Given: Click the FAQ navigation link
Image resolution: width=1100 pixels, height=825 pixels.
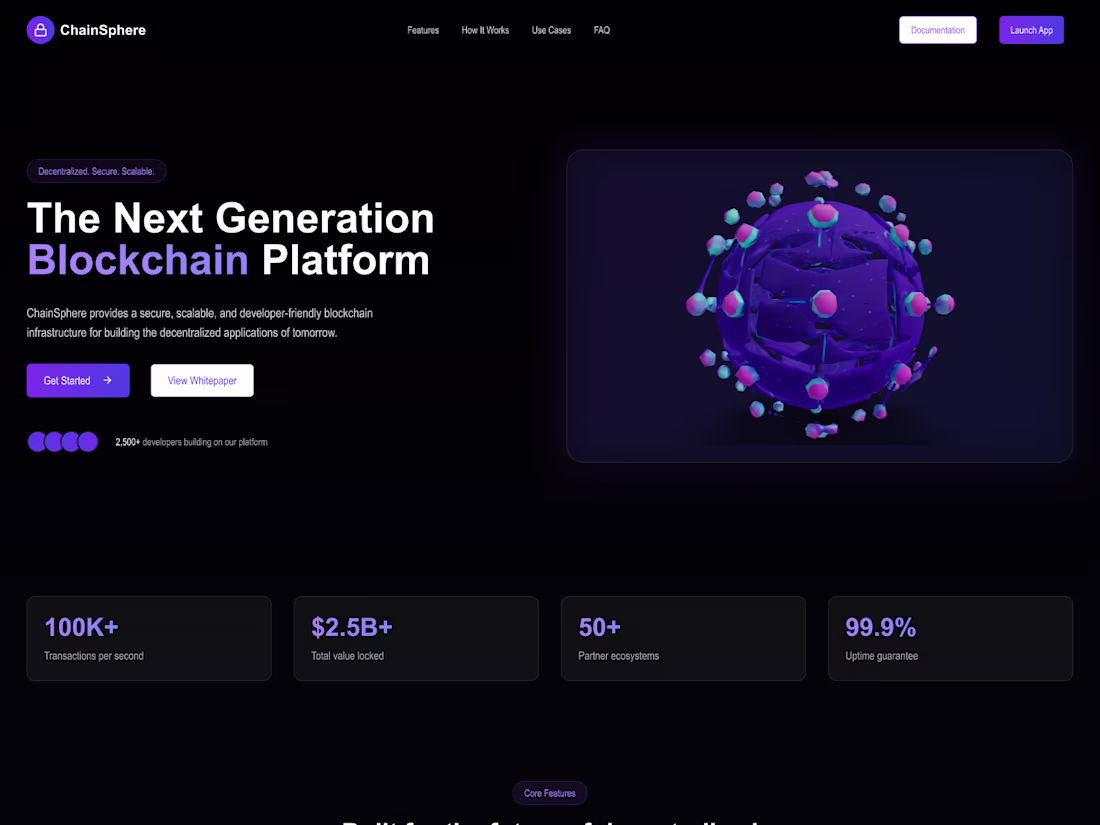Looking at the screenshot, I should coord(602,30).
